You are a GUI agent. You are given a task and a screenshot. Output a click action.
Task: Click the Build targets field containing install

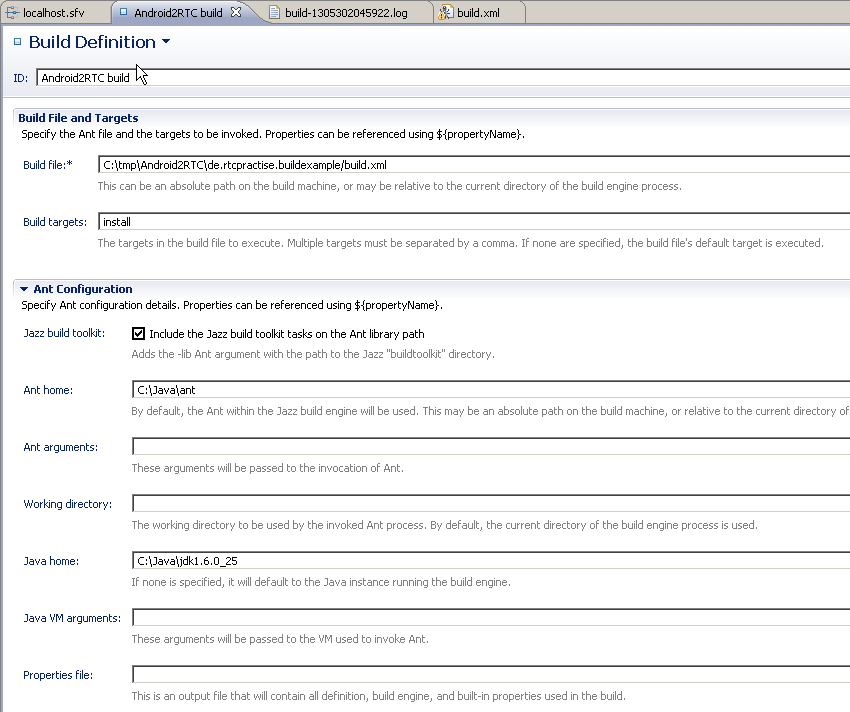470,222
